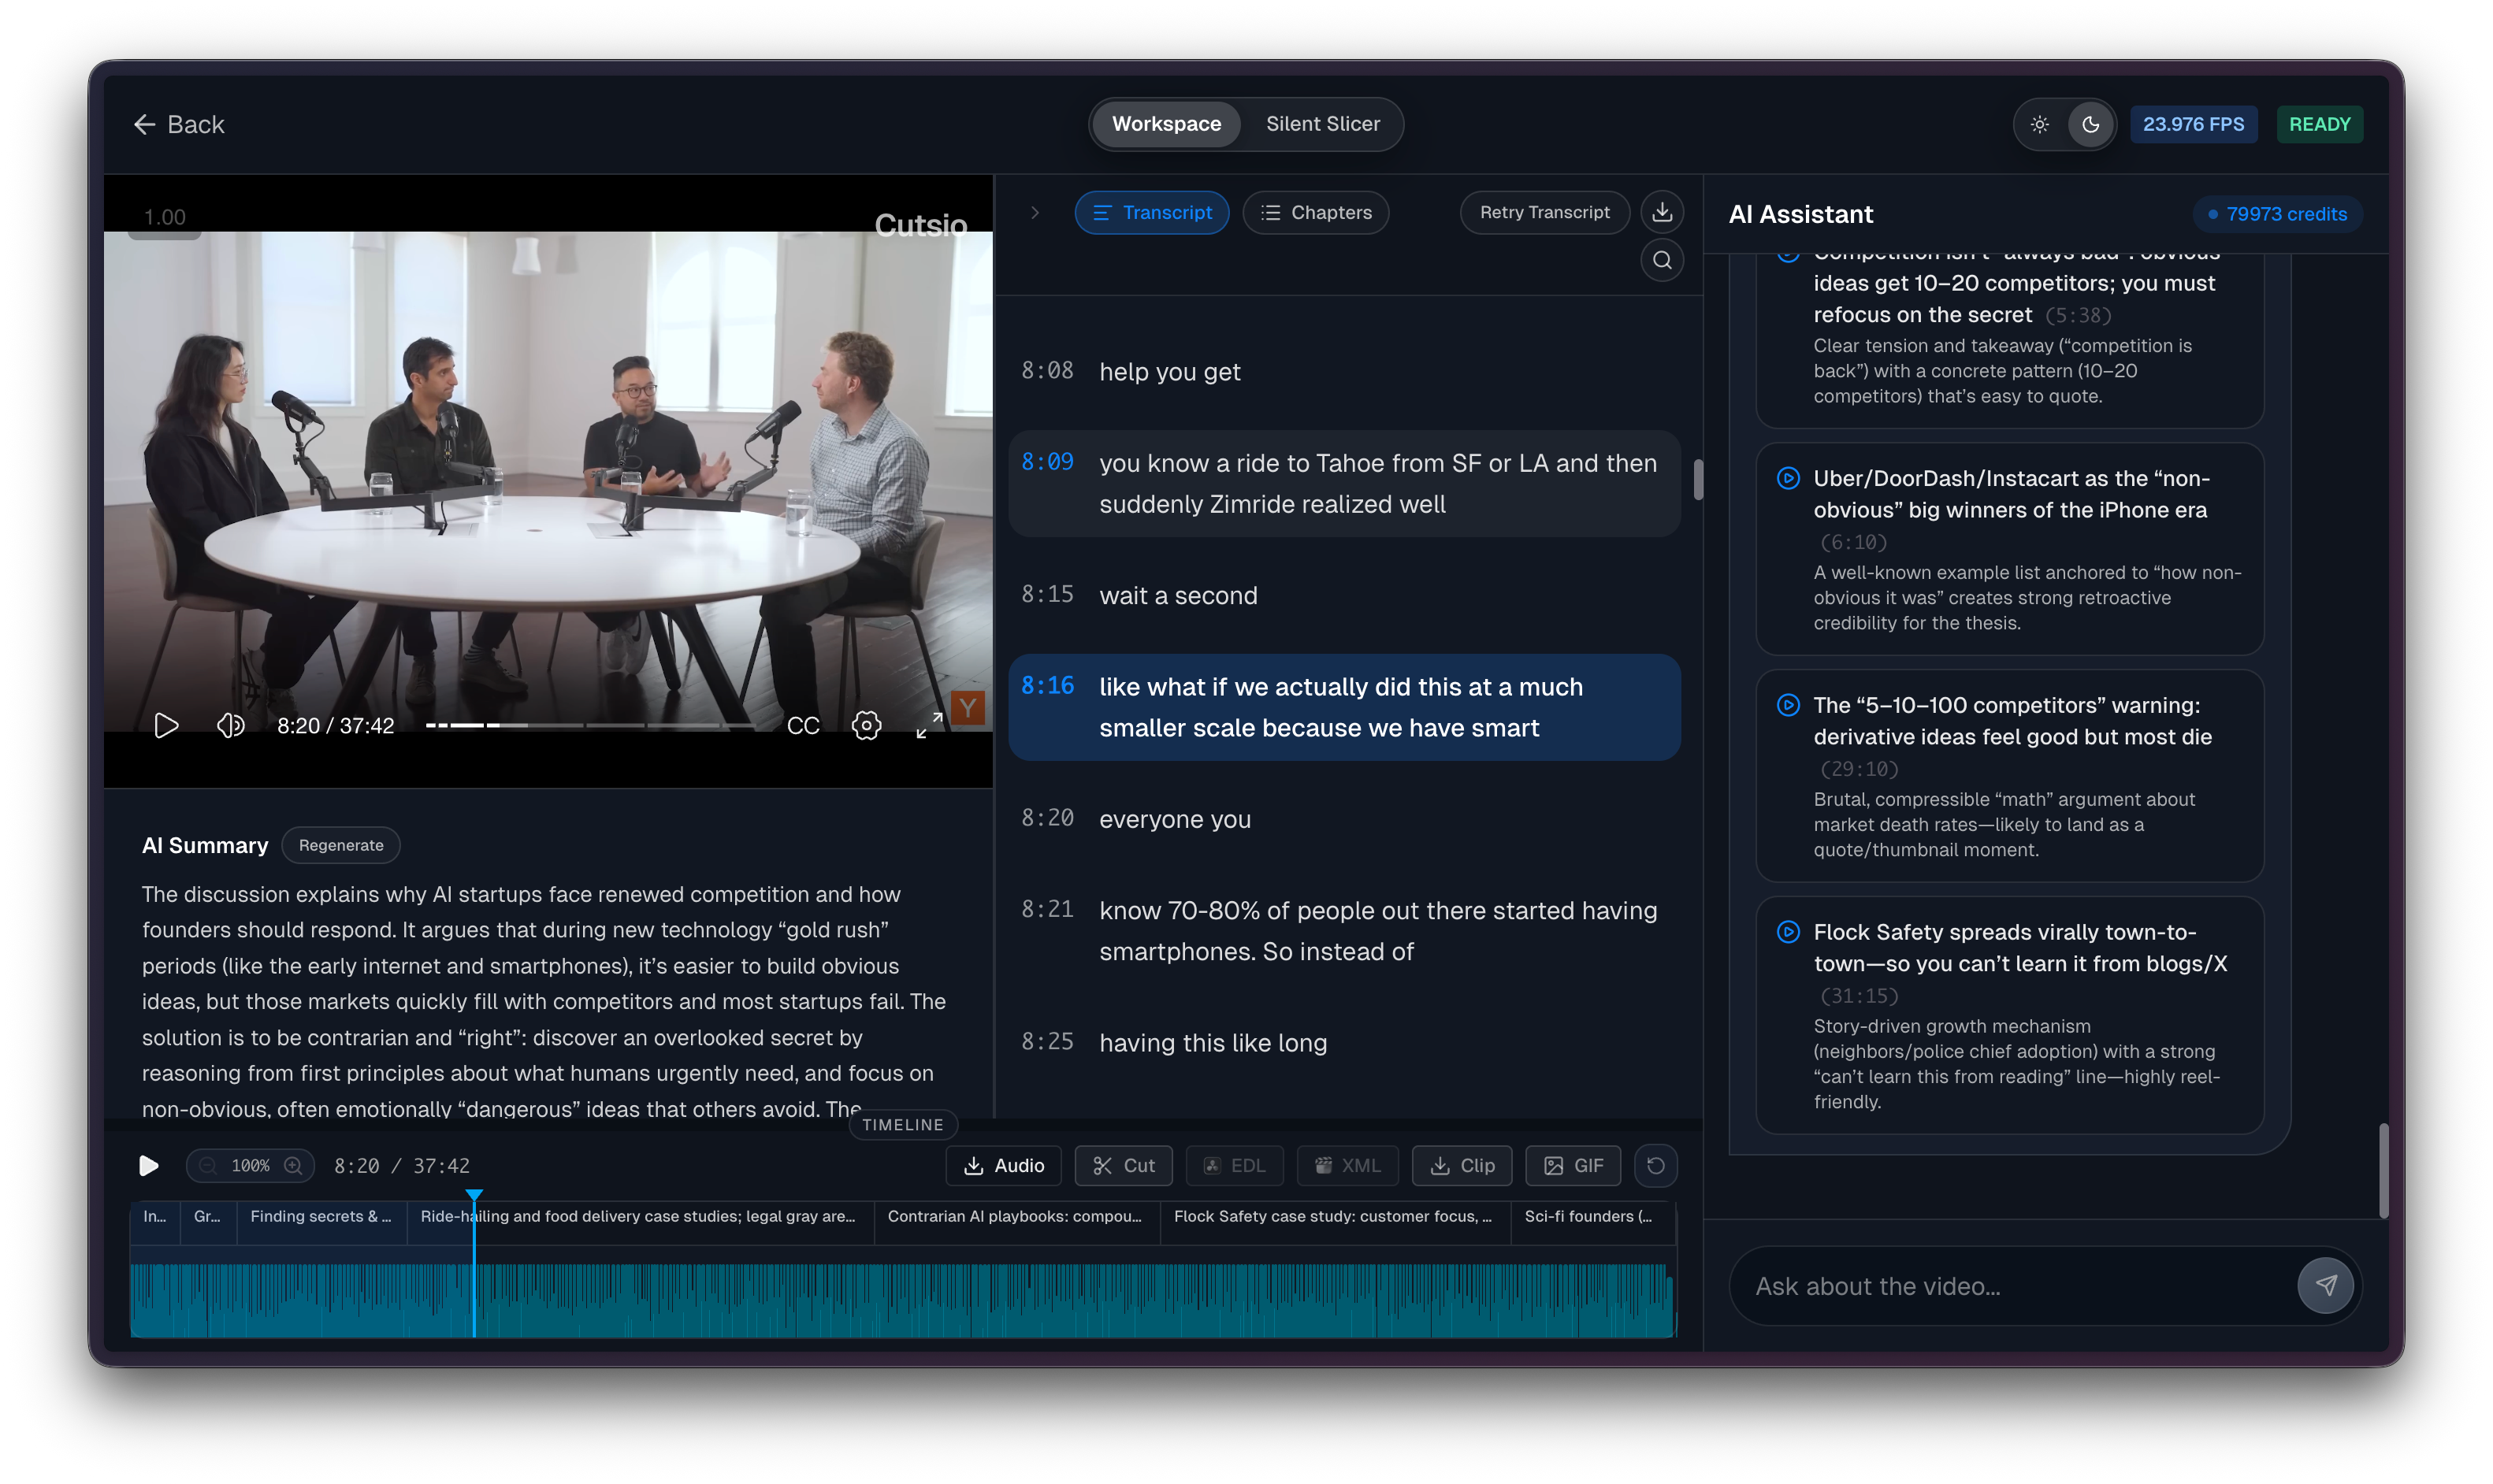The image size is (2493, 1484).
Task: Play the Flock Safety highlight clip icon
Action: (x=1788, y=932)
